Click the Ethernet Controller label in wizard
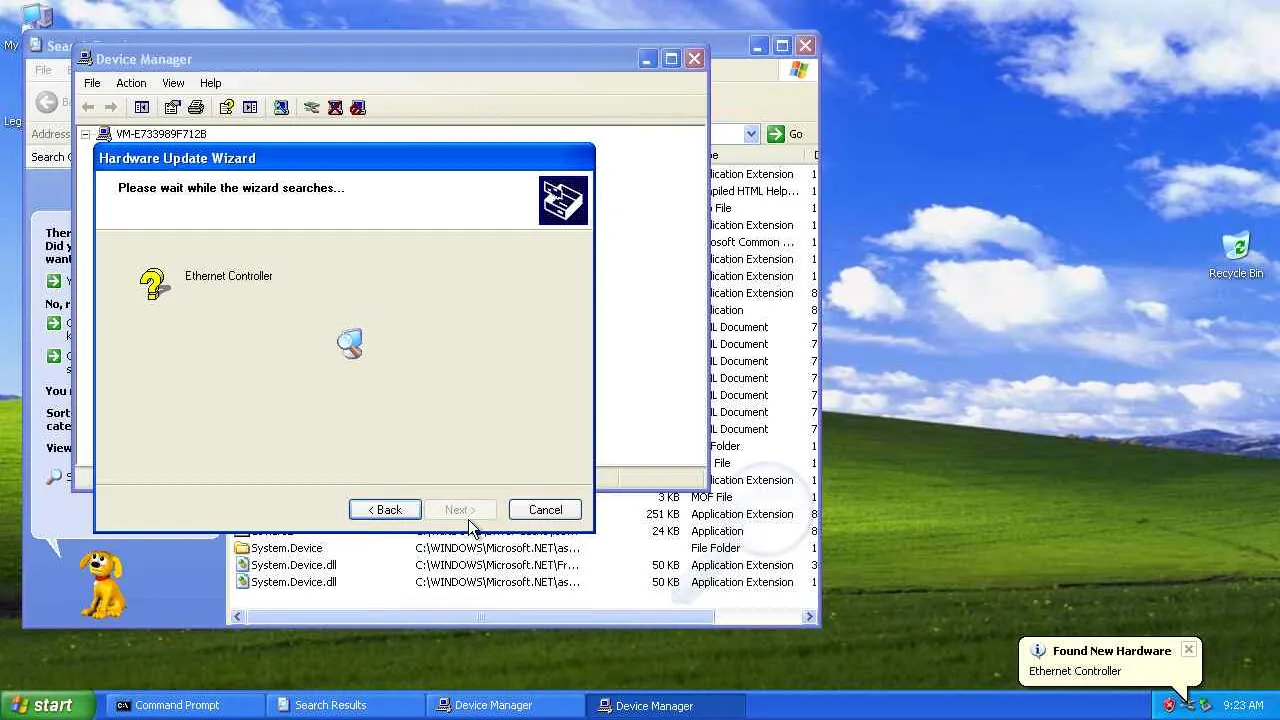Viewport: 1280px width, 720px height. point(228,276)
